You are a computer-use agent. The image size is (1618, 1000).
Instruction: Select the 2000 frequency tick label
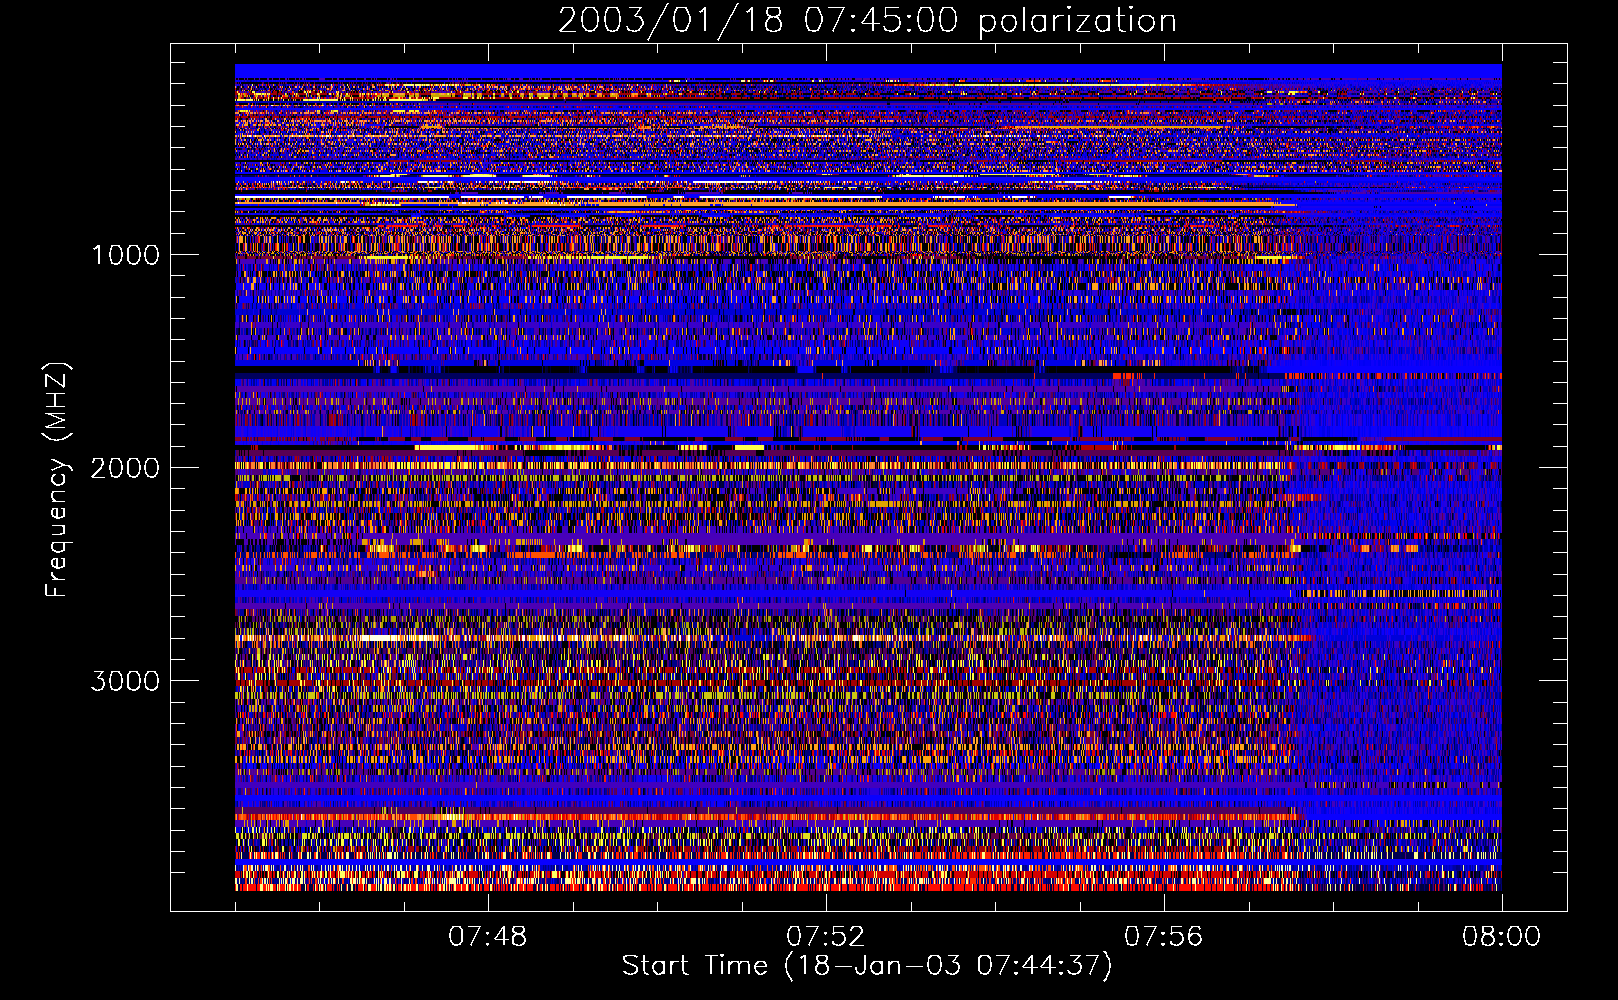point(125,468)
